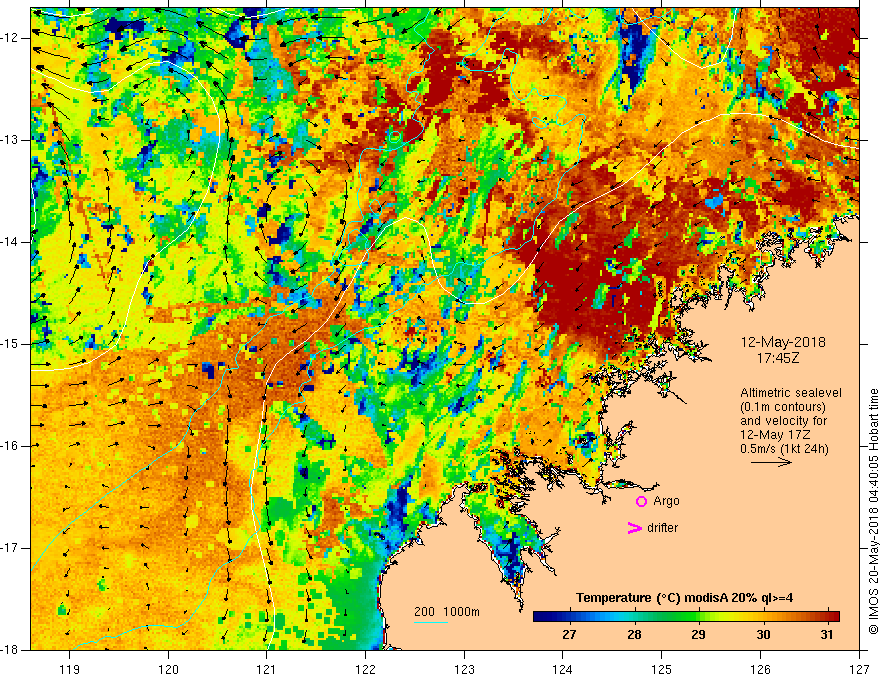Click the latitude axis label -16
This screenshot has height=680, width=880.
pos(11,446)
